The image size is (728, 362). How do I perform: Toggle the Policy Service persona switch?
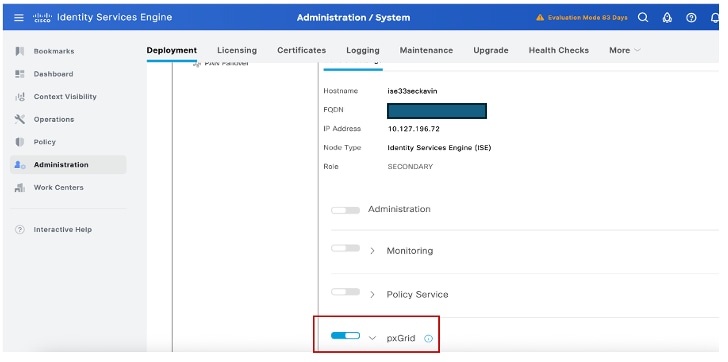pyautogui.click(x=345, y=292)
